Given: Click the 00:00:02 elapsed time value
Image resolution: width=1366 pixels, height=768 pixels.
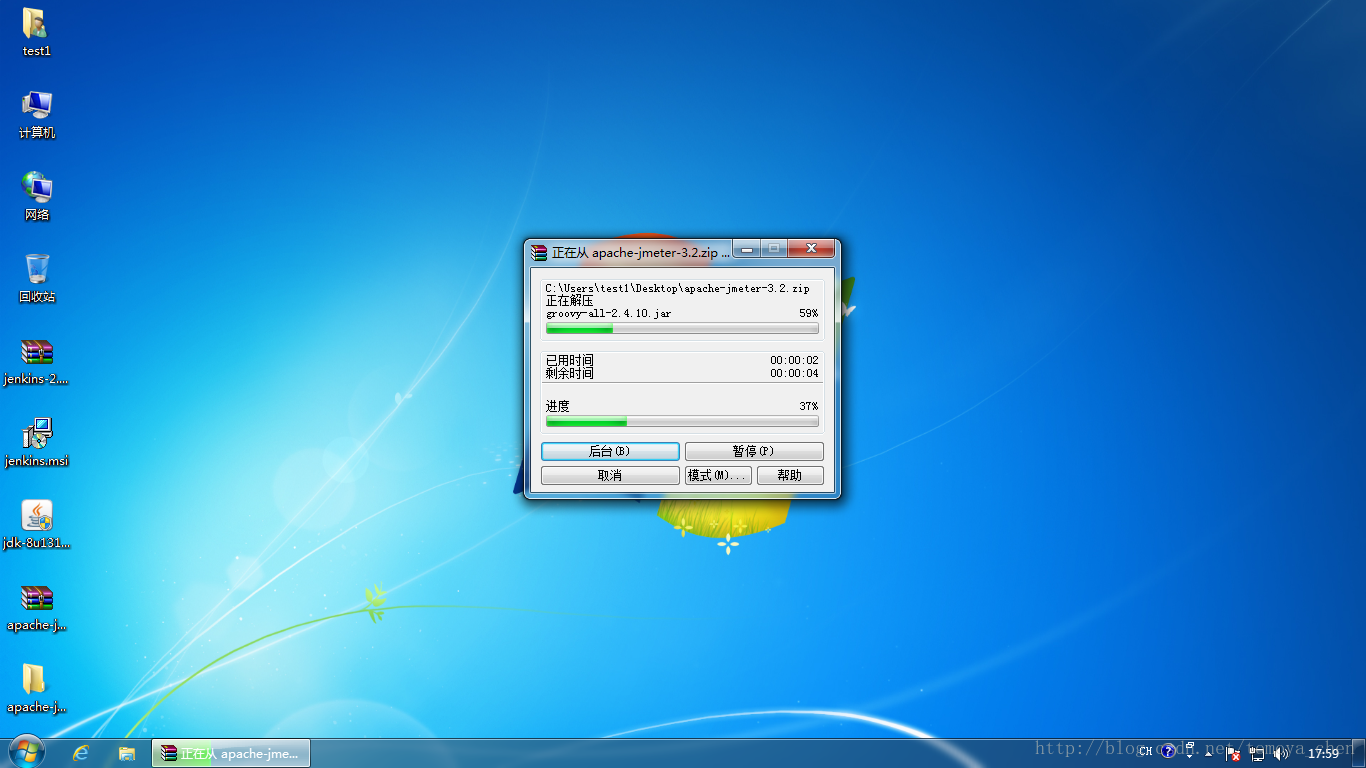Looking at the screenshot, I should [x=794, y=360].
